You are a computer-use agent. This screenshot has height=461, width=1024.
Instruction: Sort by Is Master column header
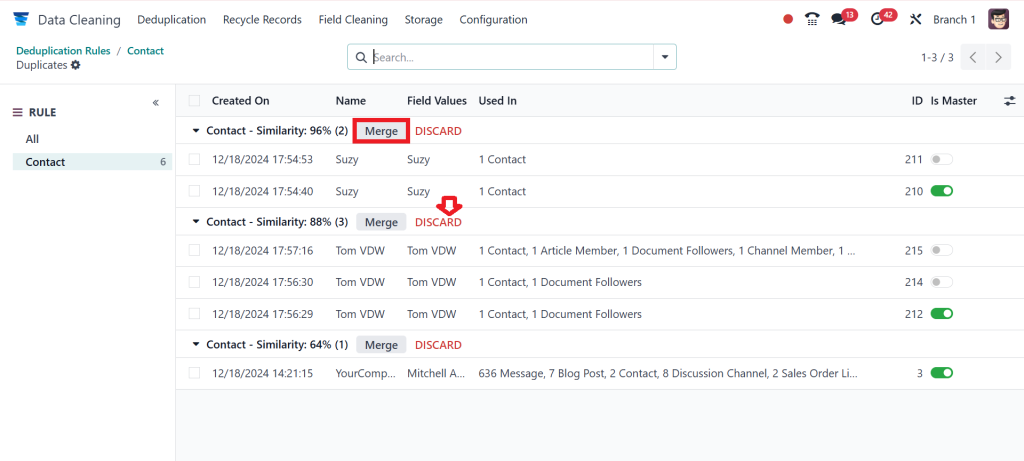953,101
